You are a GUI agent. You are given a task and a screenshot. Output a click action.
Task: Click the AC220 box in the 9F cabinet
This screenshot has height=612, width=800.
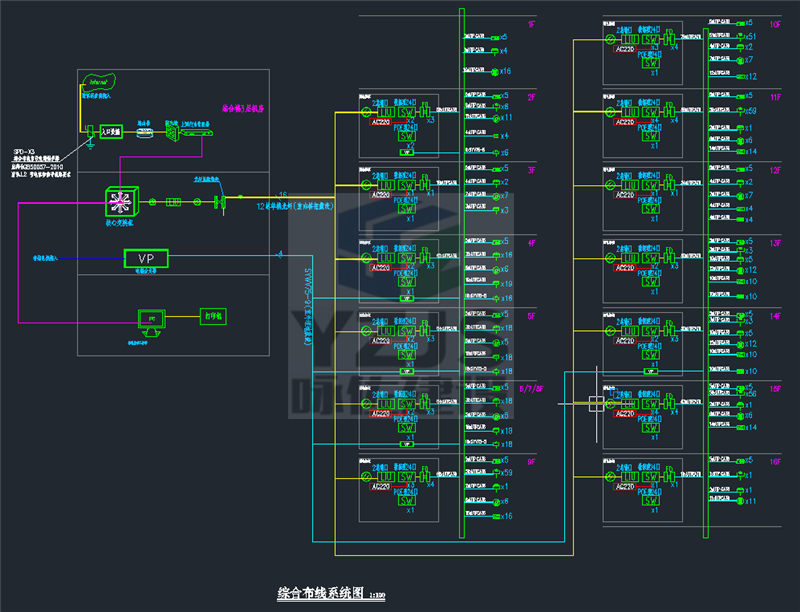[x=381, y=487]
